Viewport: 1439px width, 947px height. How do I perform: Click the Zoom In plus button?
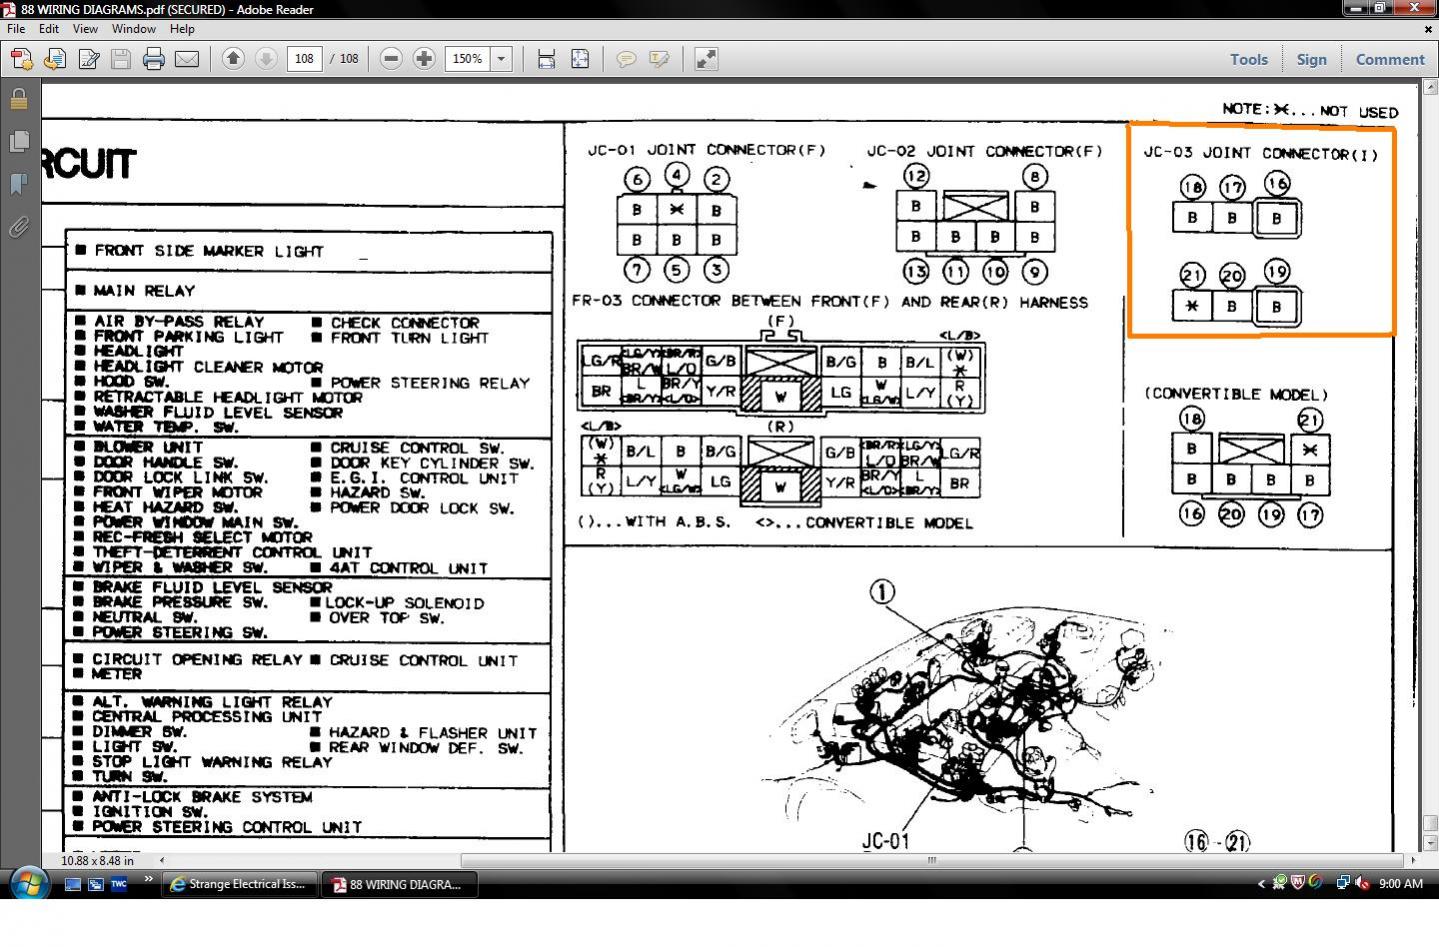(x=424, y=59)
